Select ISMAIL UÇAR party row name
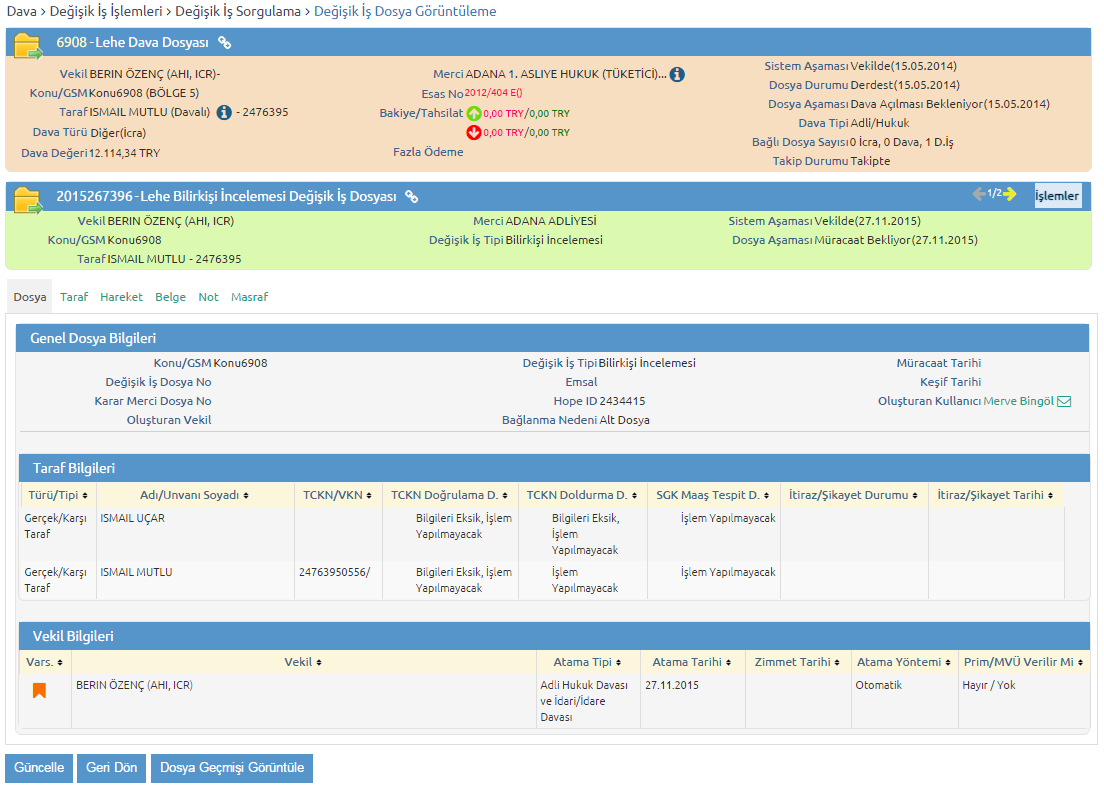The image size is (1104, 788). 132,518
